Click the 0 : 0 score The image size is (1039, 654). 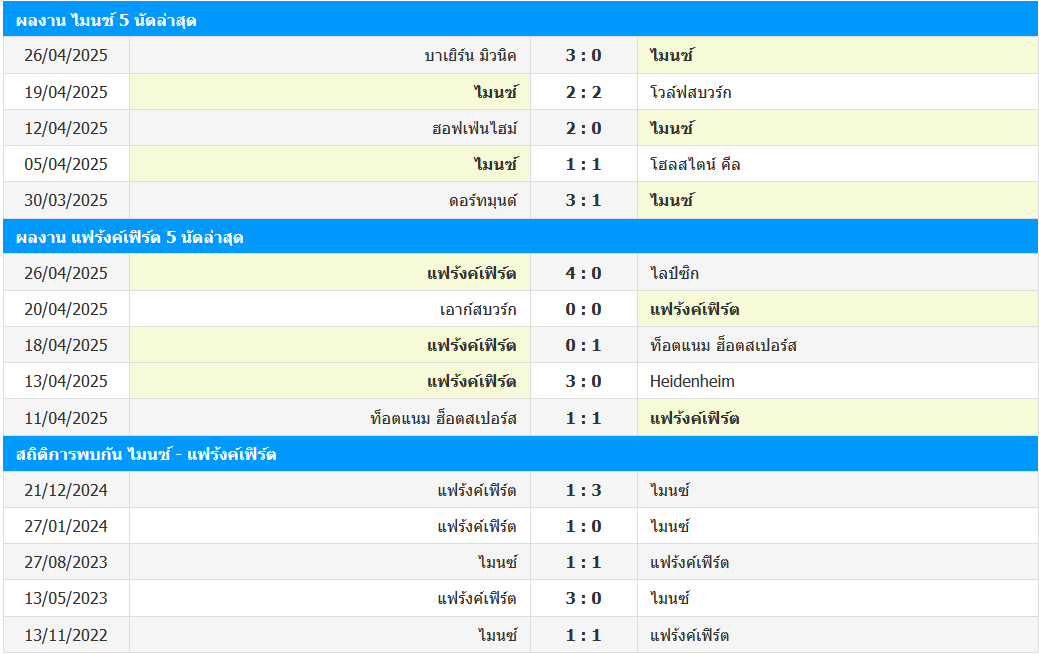click(x=583, y=309)
